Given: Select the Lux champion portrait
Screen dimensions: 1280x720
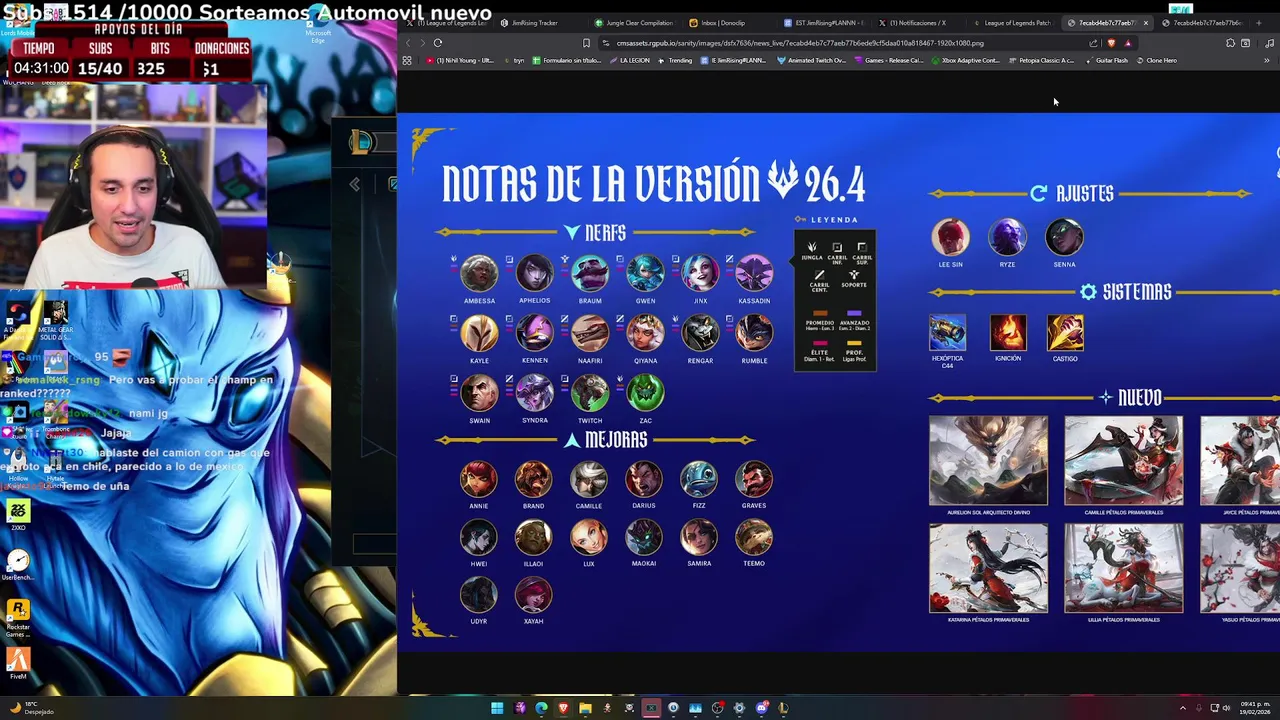Looking at the screenshot, I should coord(588,537).
